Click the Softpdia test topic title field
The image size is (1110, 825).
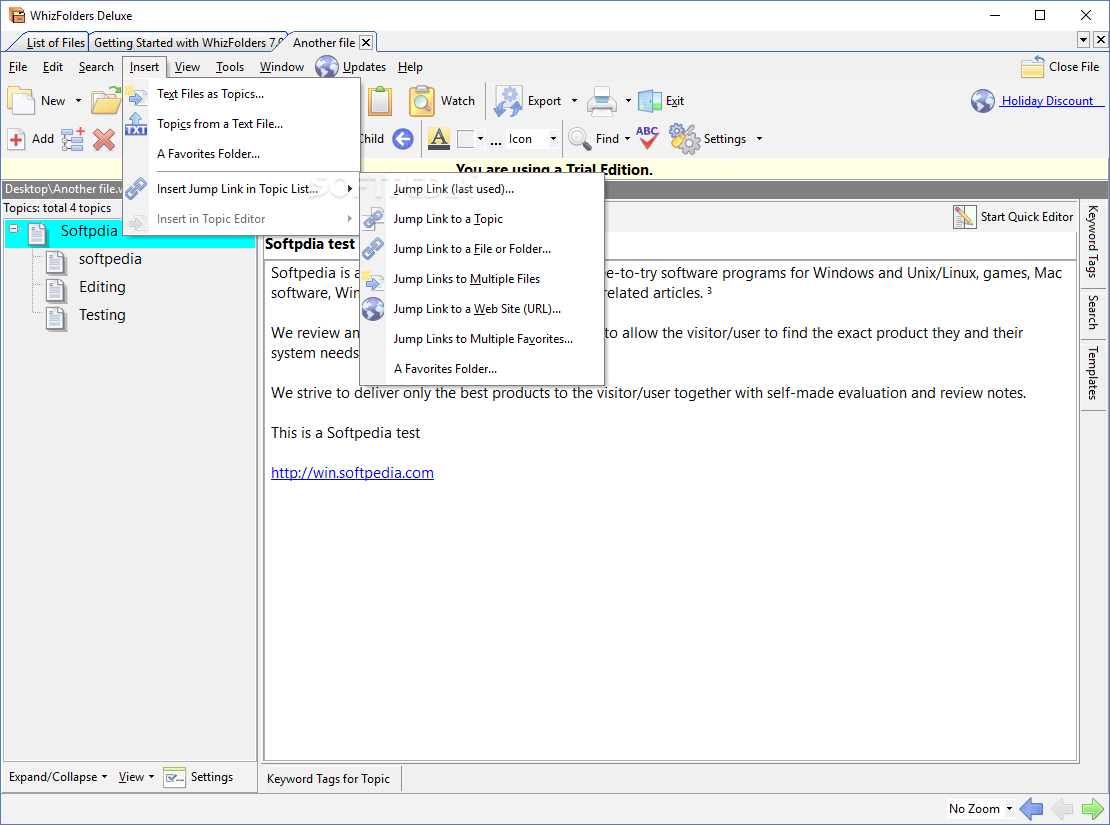click(670, 244)
